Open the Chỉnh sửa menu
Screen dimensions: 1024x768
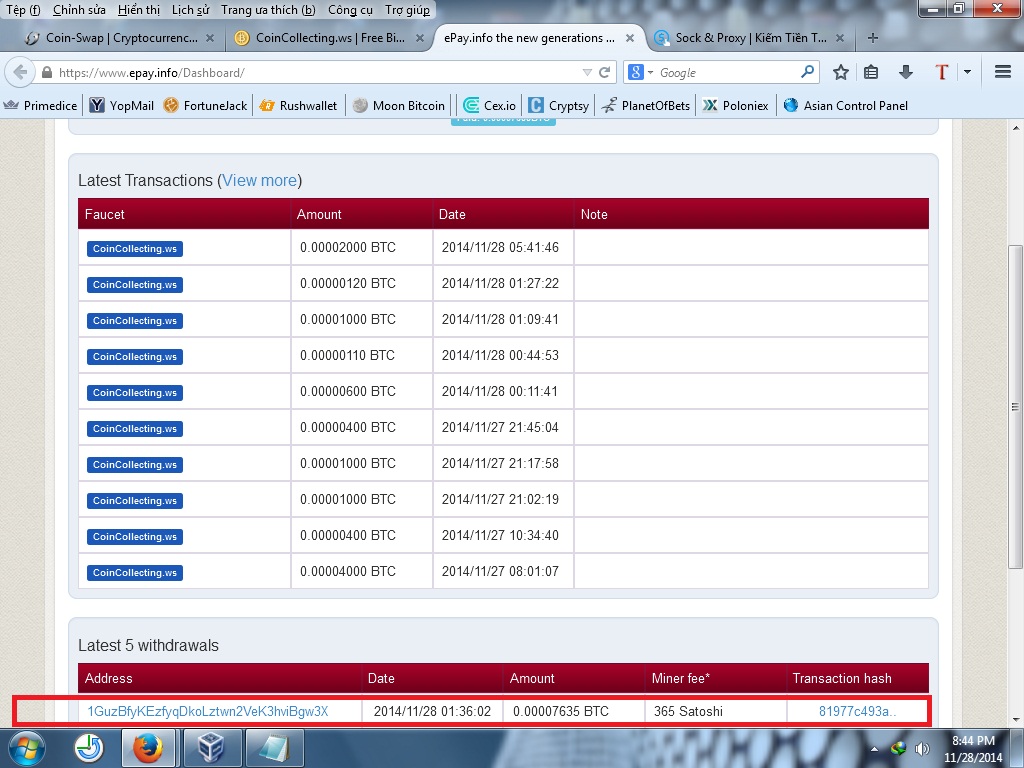(x=79, y=10)
